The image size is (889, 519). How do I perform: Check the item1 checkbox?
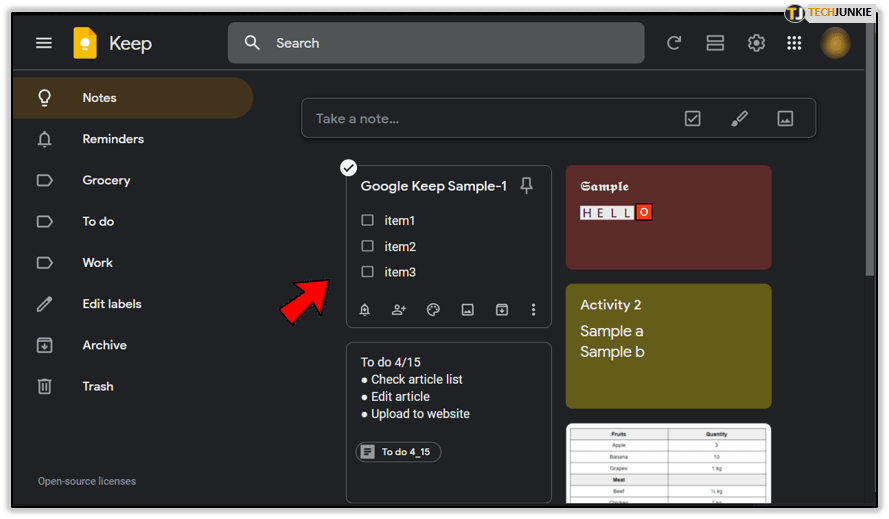(x=367, y=220)
